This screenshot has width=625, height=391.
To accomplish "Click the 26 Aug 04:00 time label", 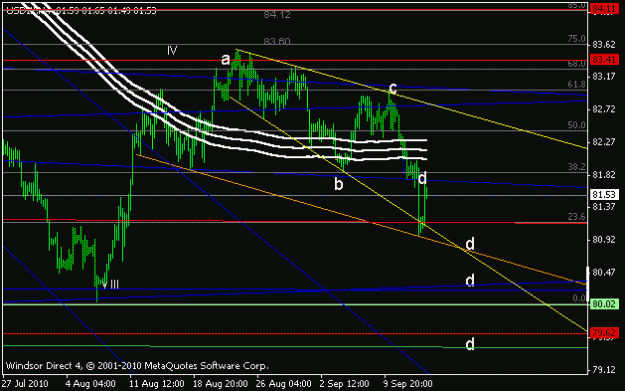I will point(284,384).
